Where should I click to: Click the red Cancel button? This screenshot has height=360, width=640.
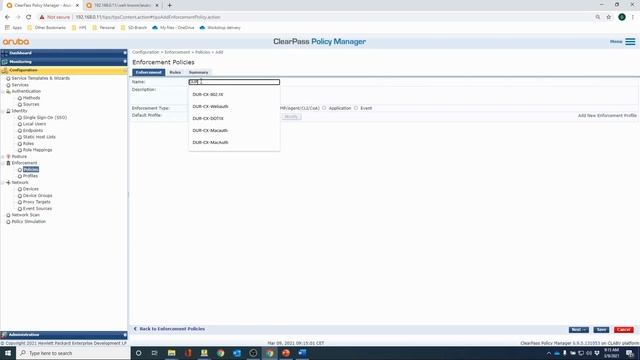624,330
